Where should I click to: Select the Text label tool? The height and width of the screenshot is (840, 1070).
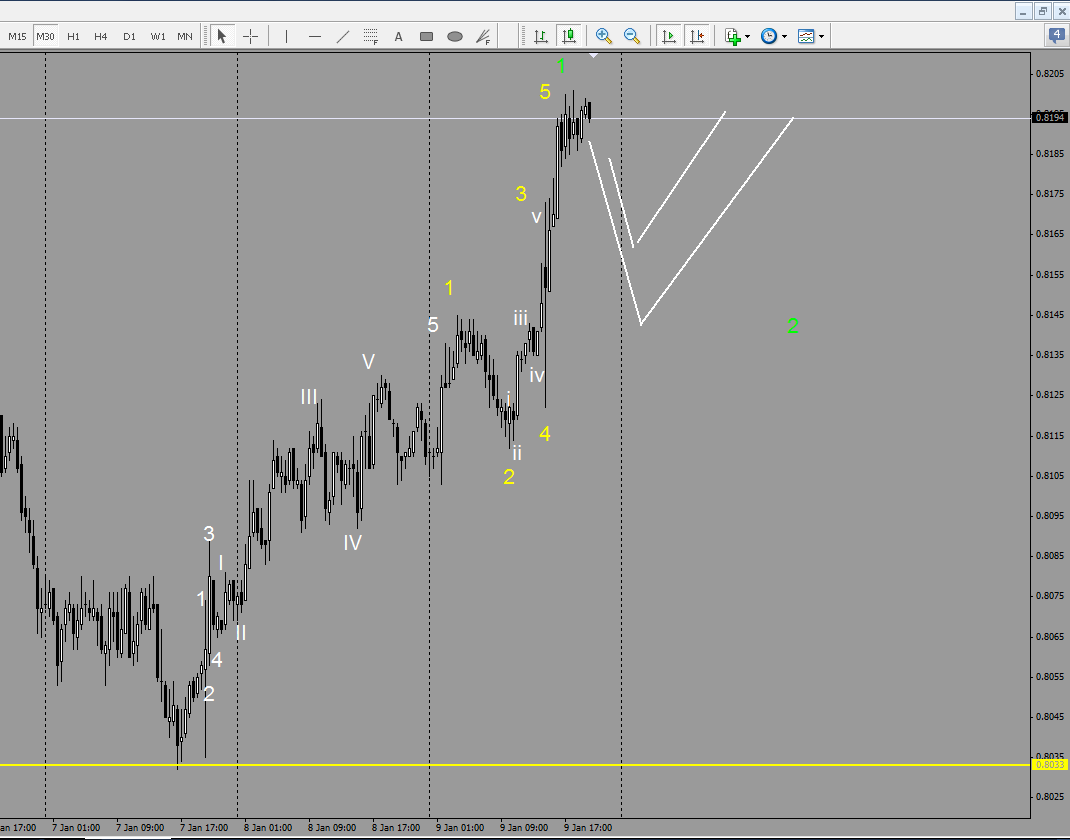click(x=398, y=36)
